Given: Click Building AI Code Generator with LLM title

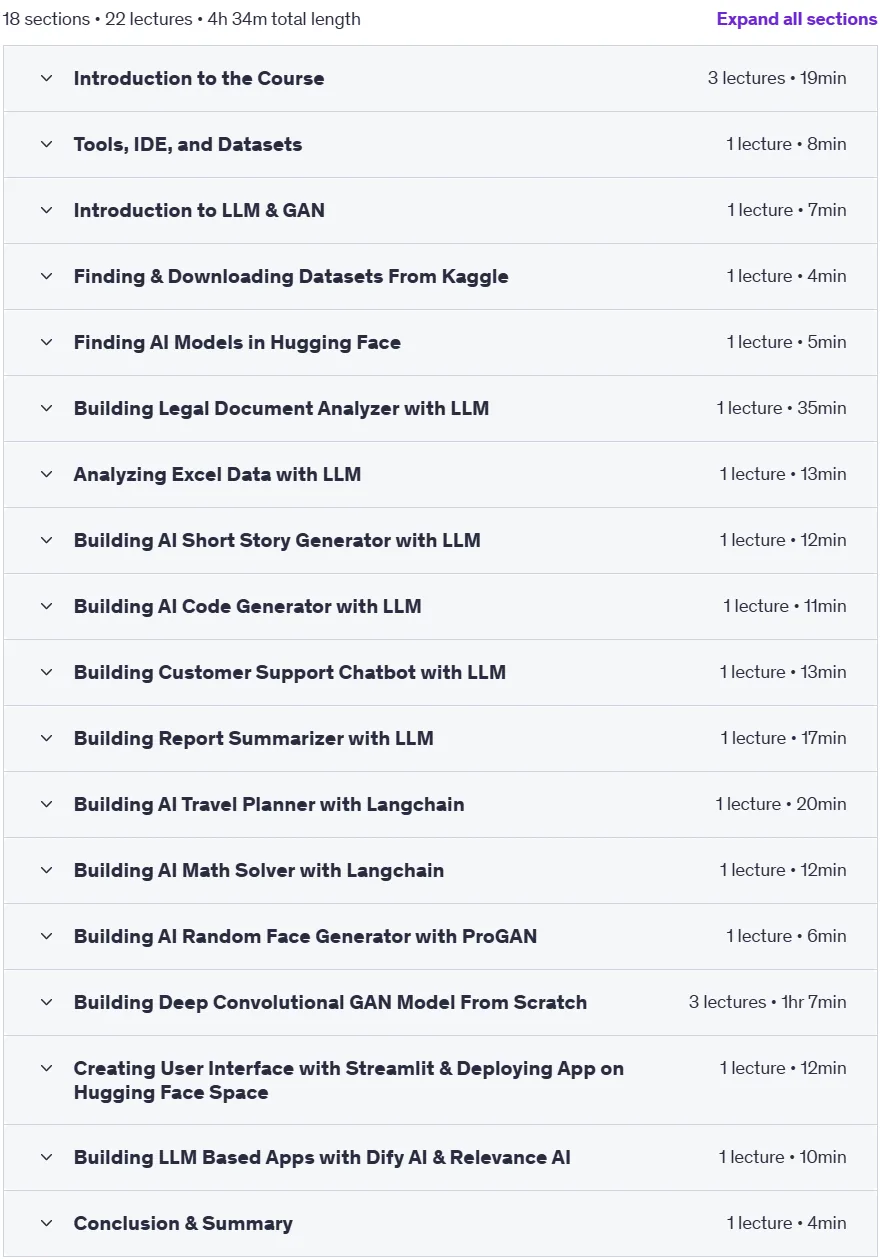Looking at the screenshot, I should 247,606.
